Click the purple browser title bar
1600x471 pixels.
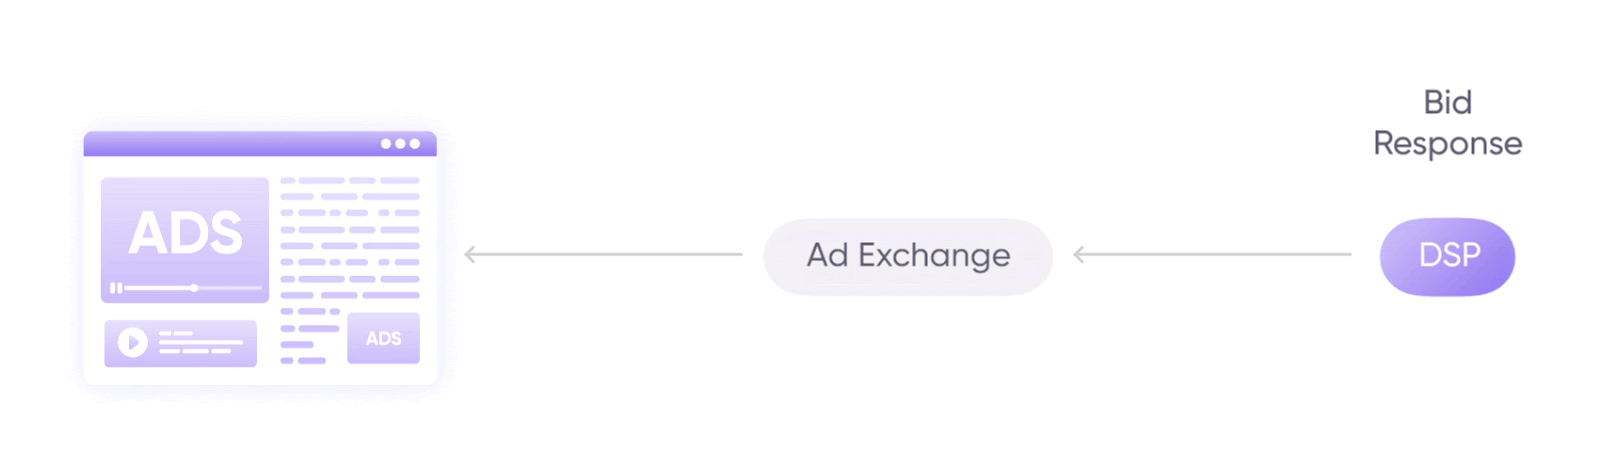(260, 144)
